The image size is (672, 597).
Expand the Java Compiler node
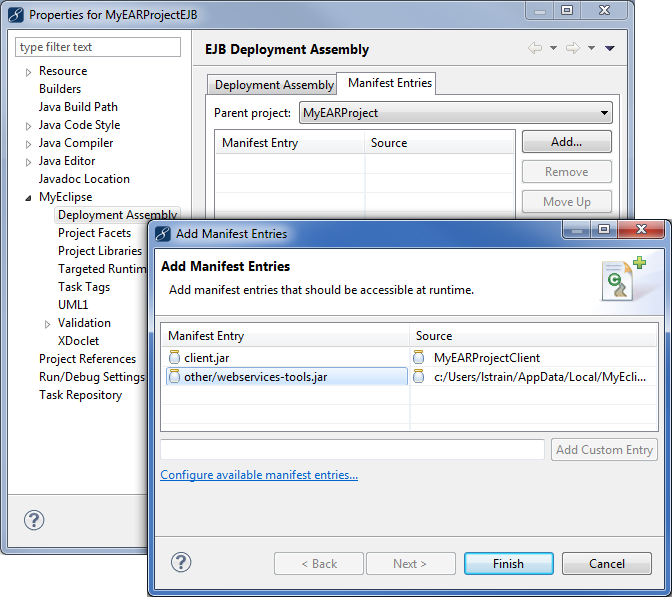pyautogui.click(x=28, y=144)
